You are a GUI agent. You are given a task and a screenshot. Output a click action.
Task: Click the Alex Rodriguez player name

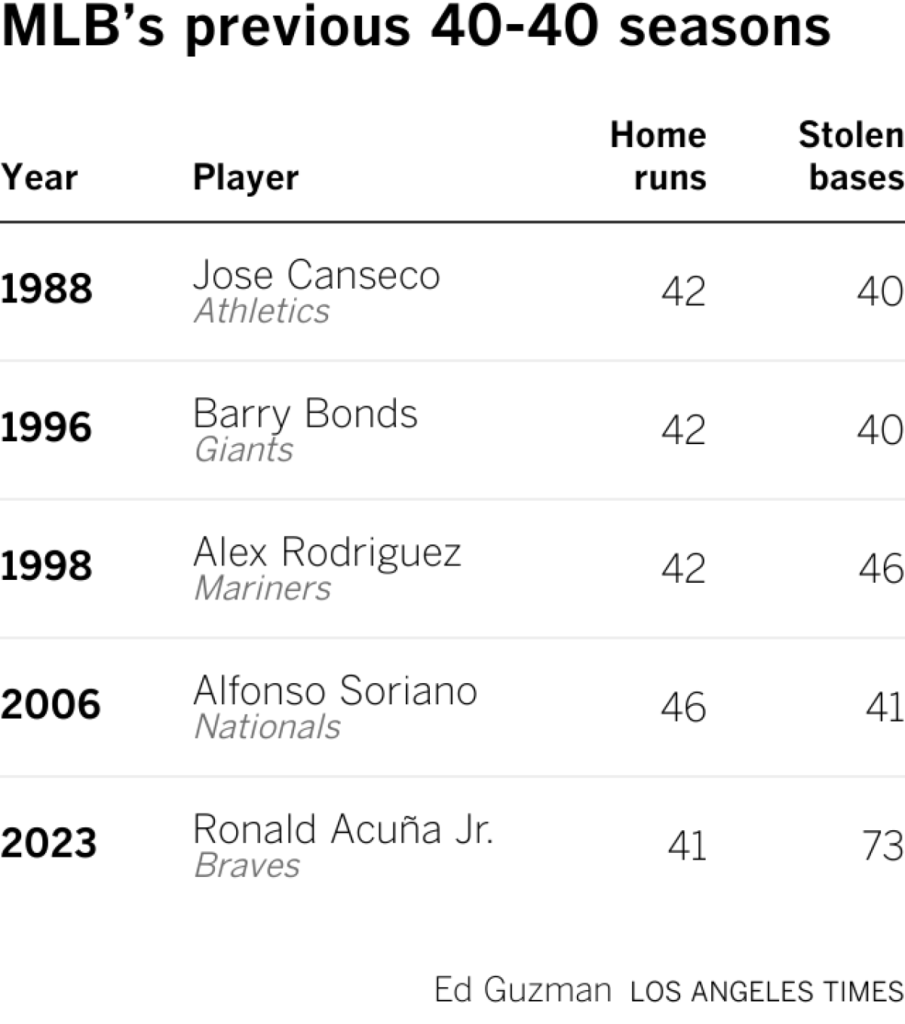pos(327,552)
